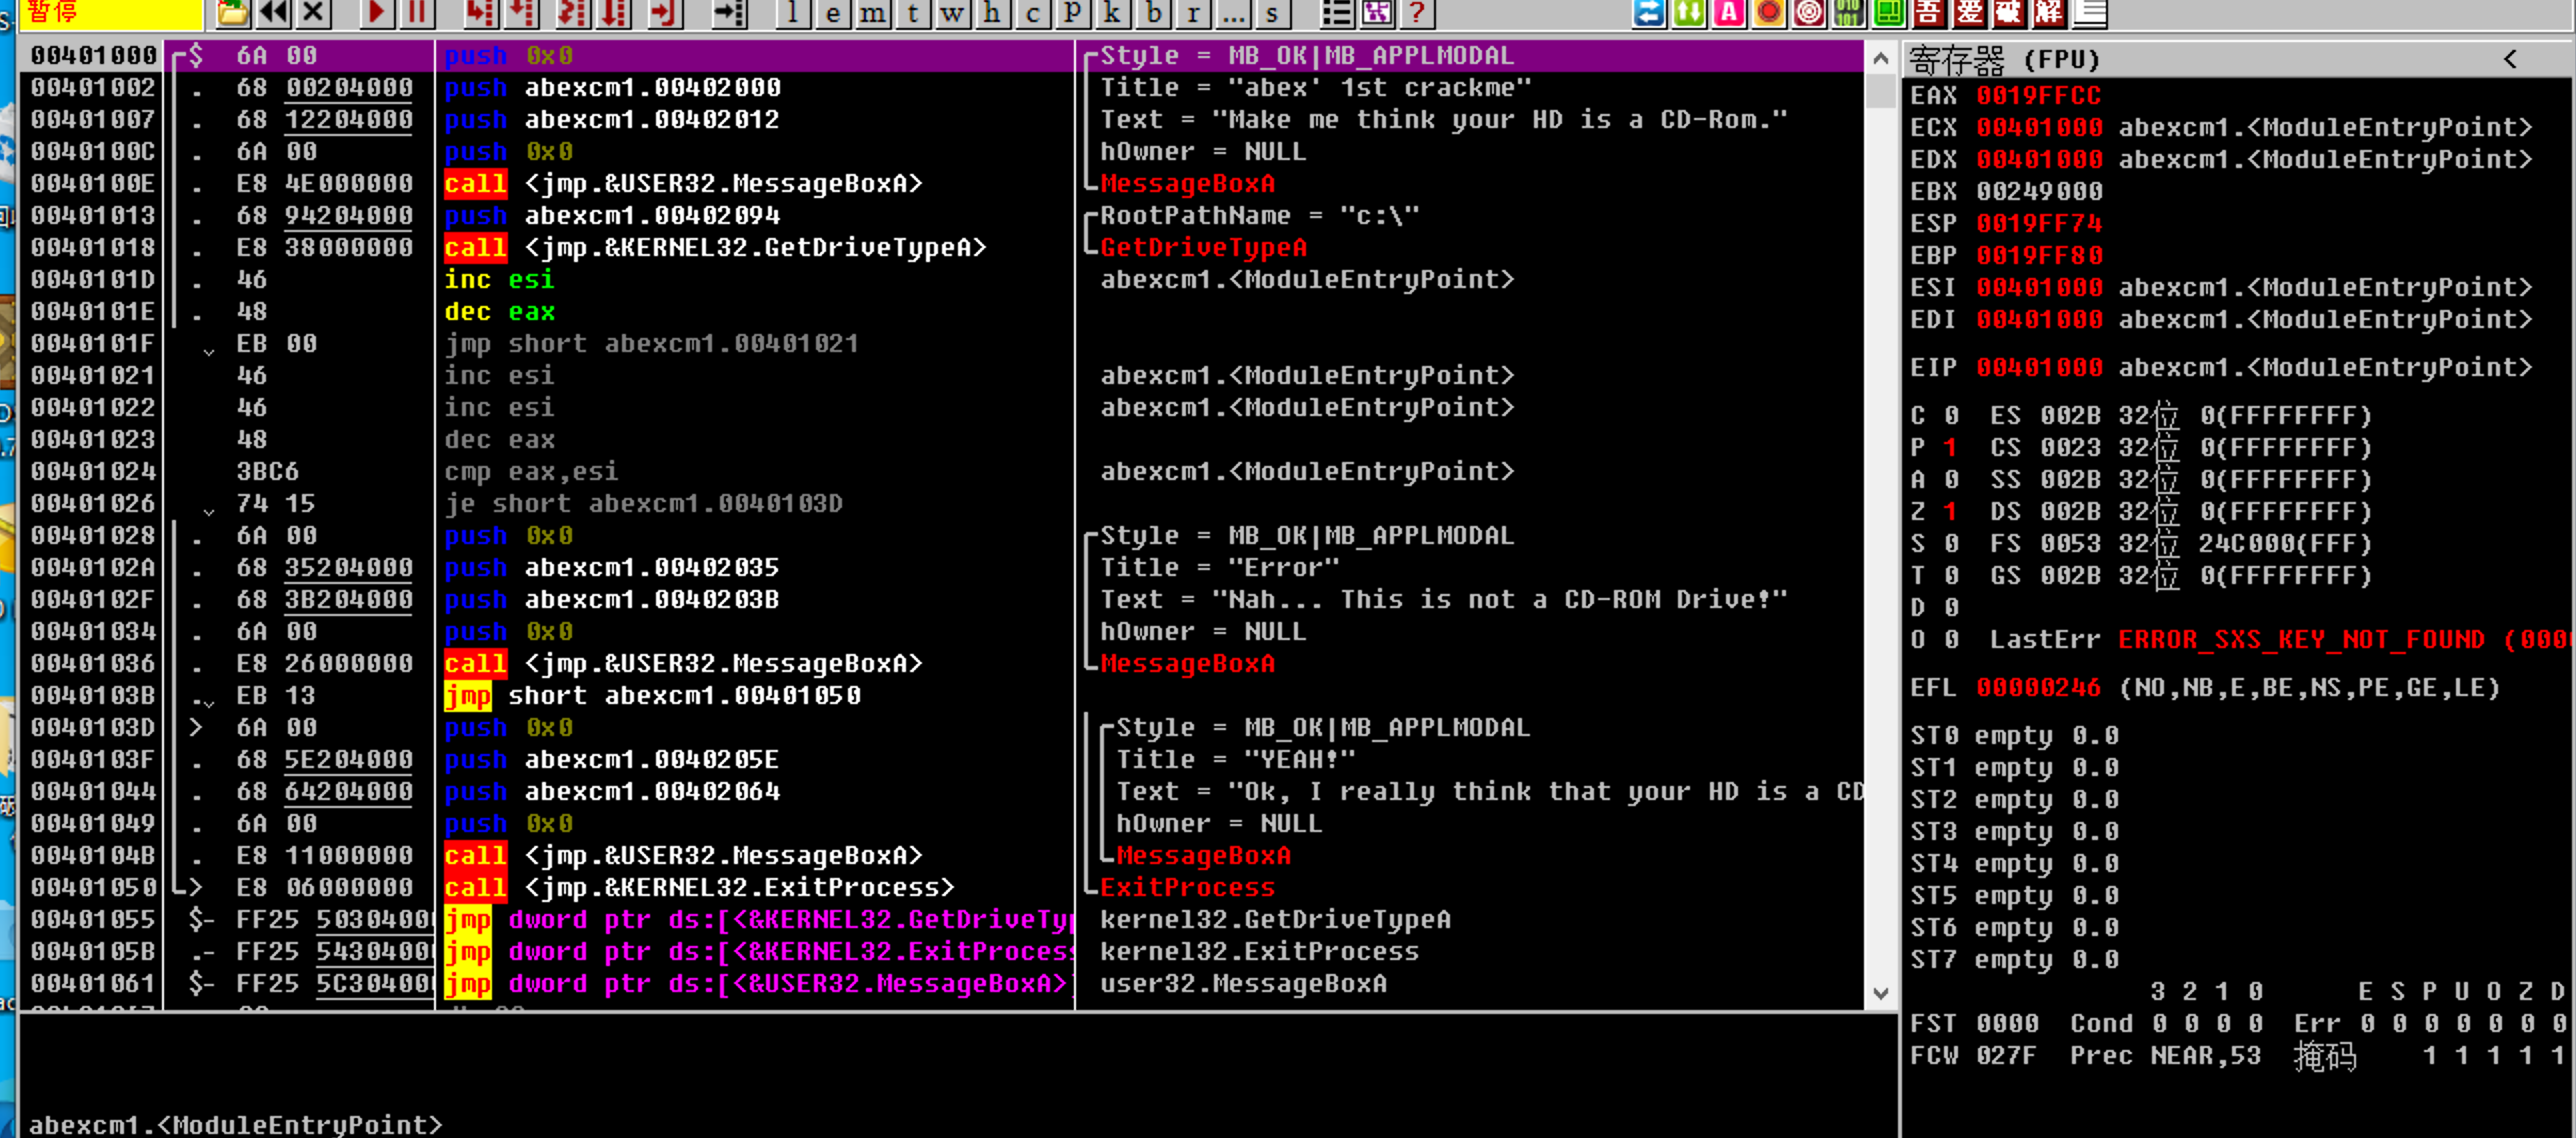Click the ESP register value 0019FF74
This screenshot has width=2576, height=1138.
point(2039,223)
